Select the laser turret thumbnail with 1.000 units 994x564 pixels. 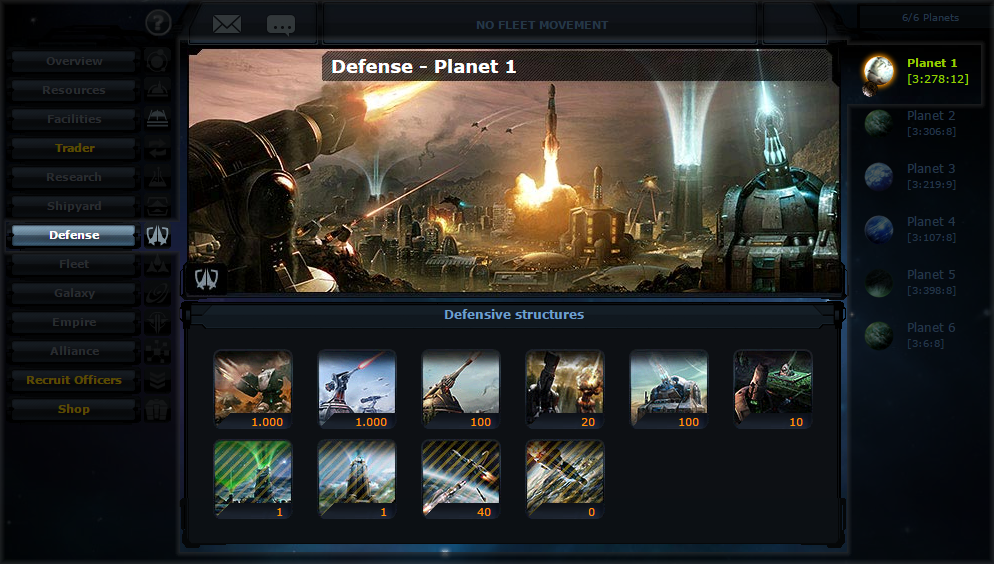(x=357, y=389)
